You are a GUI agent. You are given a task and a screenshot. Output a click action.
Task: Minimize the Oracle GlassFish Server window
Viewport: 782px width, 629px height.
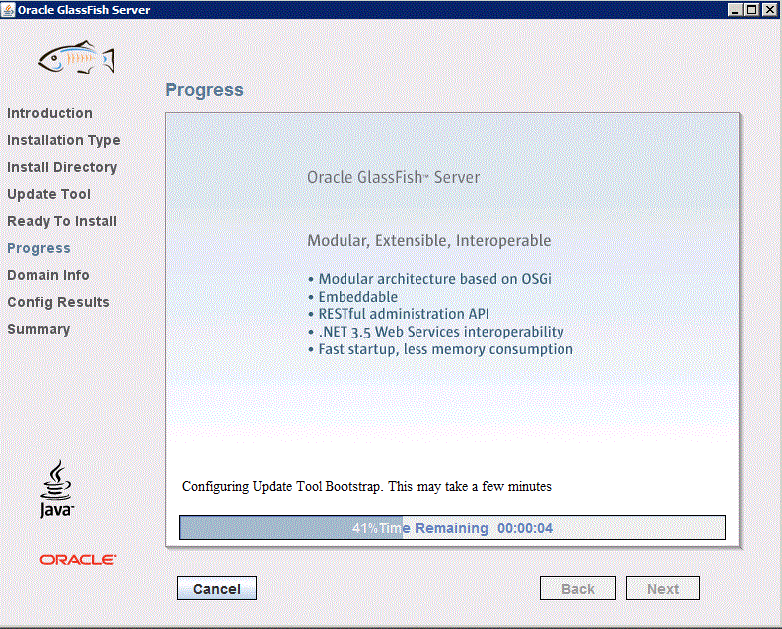735,9
